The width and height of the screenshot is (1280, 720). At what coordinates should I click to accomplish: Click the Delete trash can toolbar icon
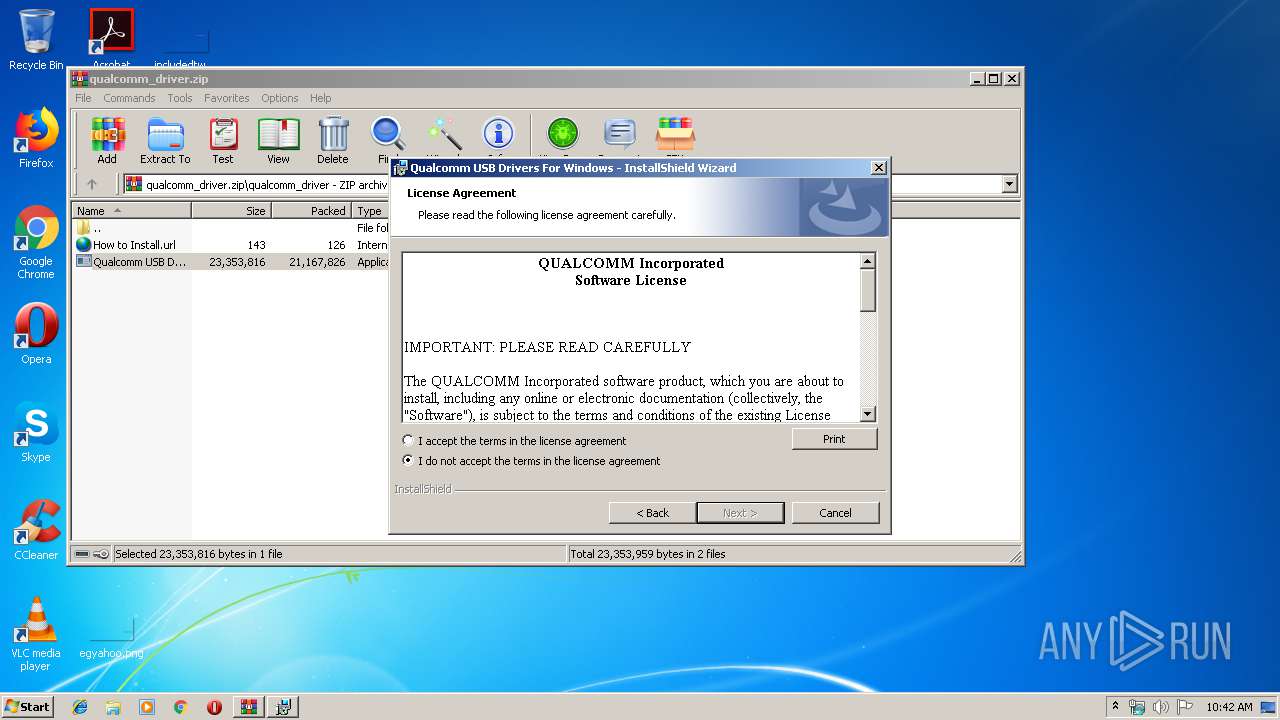click(333, 140)
